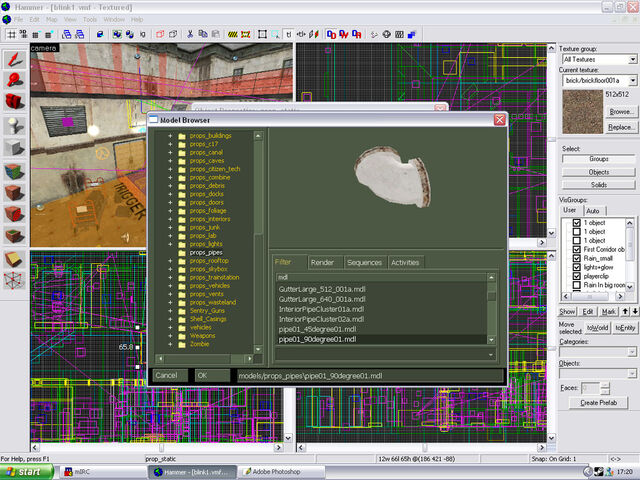Uncheck the First Corridor ob visgroup
640x480 pixels.
(577, 249)
